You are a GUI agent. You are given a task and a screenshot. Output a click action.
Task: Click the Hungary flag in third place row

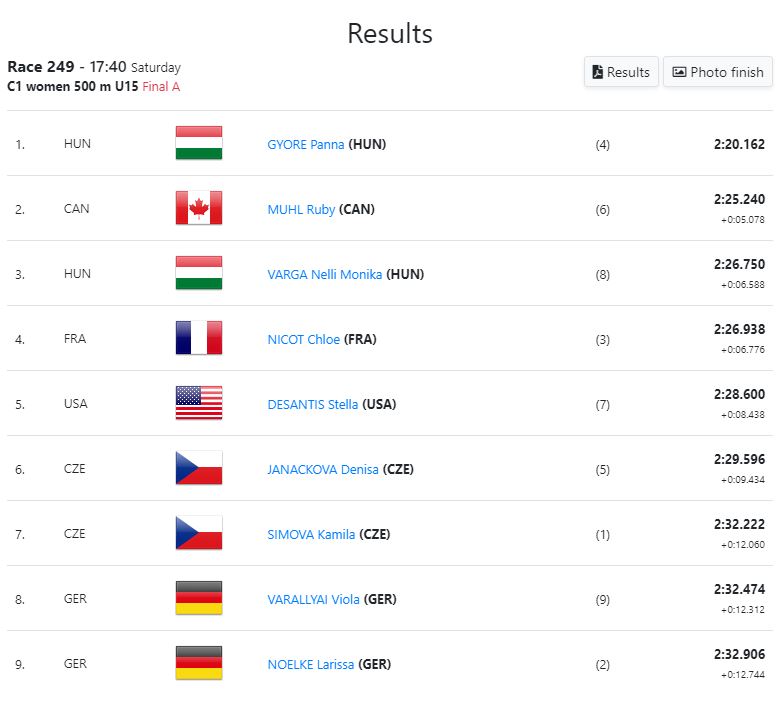199,273
